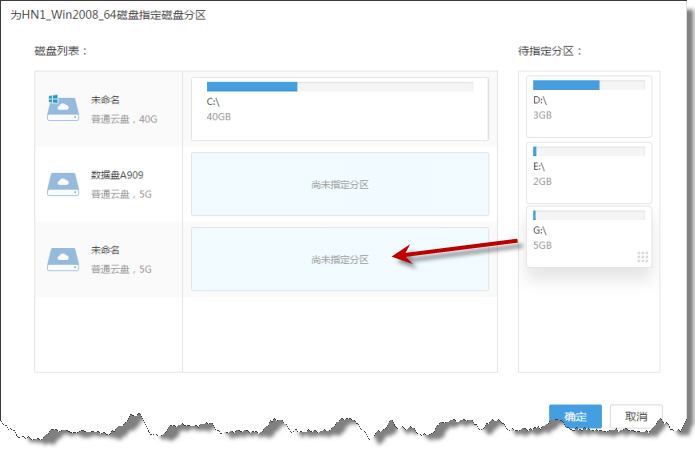Select the 数据盘A909 disk name
Image resolution: width=695 pixels, height=449 pixels.
pos(116,174)
